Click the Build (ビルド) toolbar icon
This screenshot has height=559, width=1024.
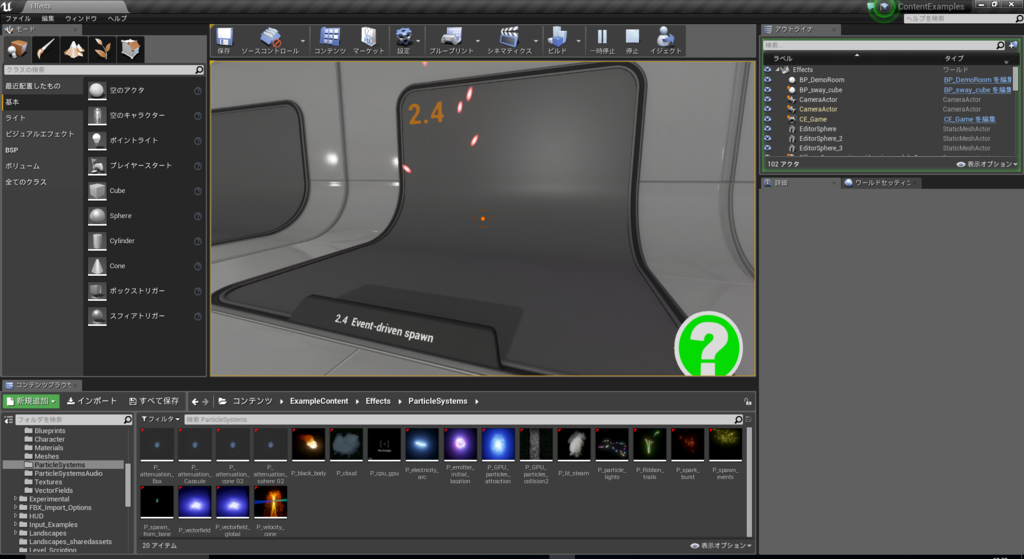point(557,40)
